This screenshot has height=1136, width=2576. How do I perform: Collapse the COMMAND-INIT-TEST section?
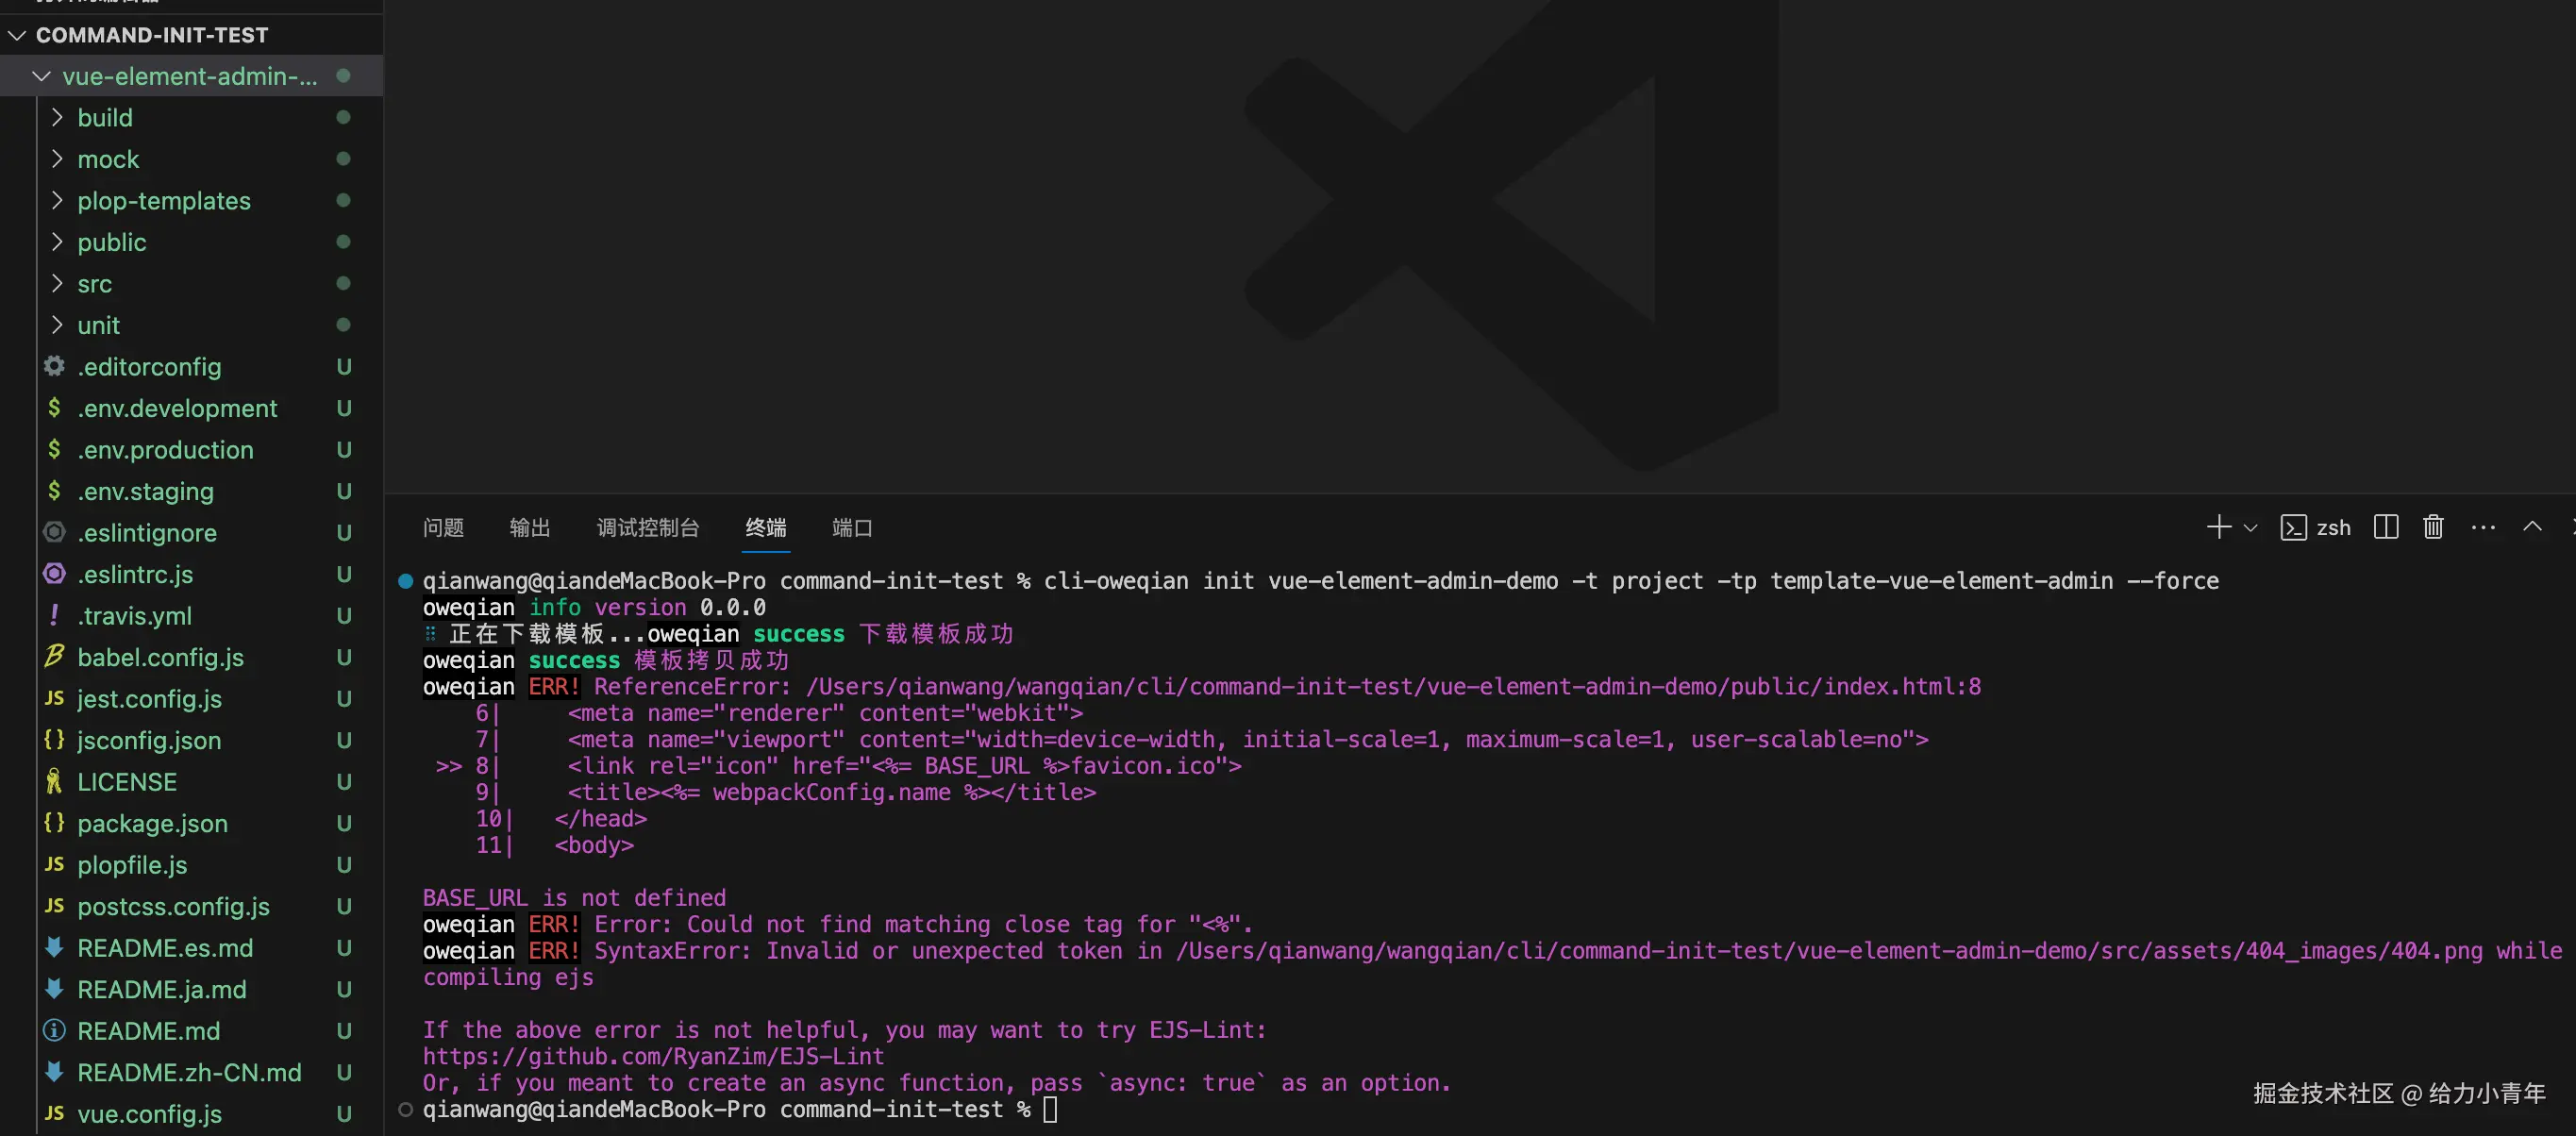pyautogui.click(x=17, y=35)
